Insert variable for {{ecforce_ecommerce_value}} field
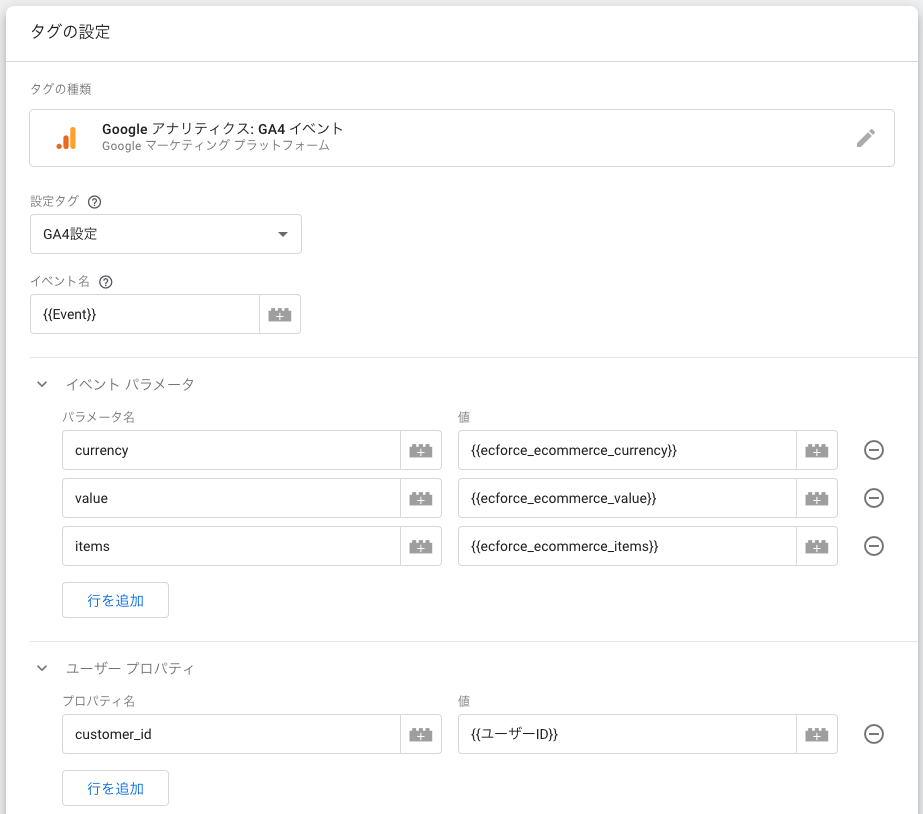The image size is (923, 814). [x=816, y=499]
